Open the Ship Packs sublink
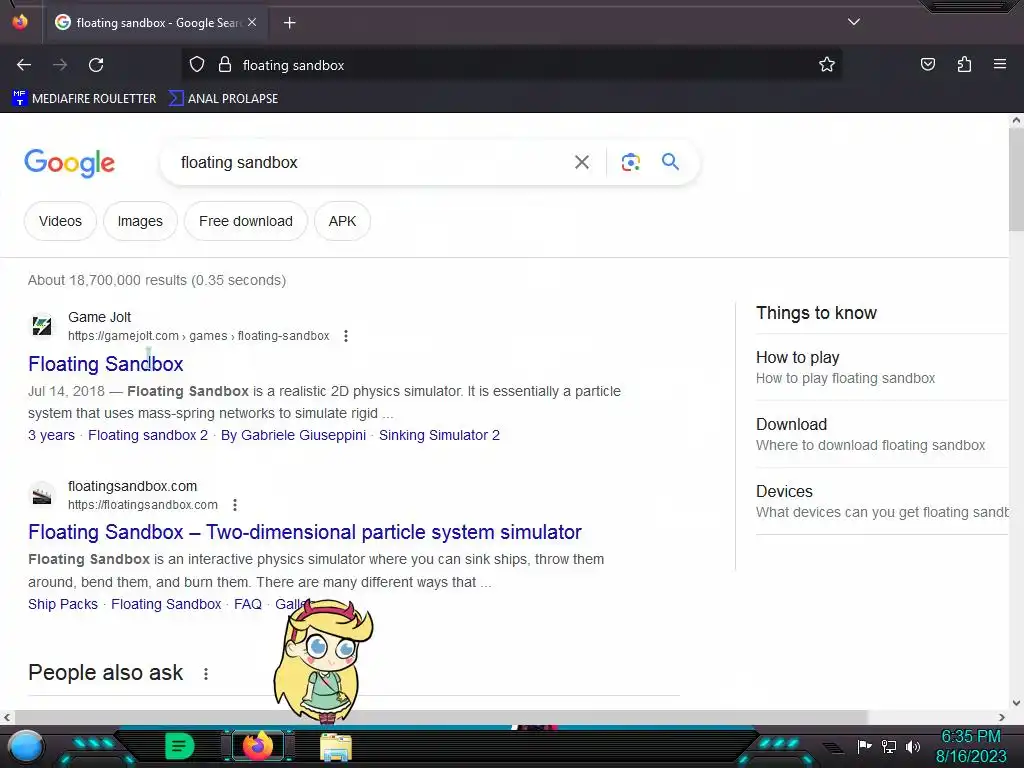Screen dimensions: 1024x768 [x=63, y=604]
